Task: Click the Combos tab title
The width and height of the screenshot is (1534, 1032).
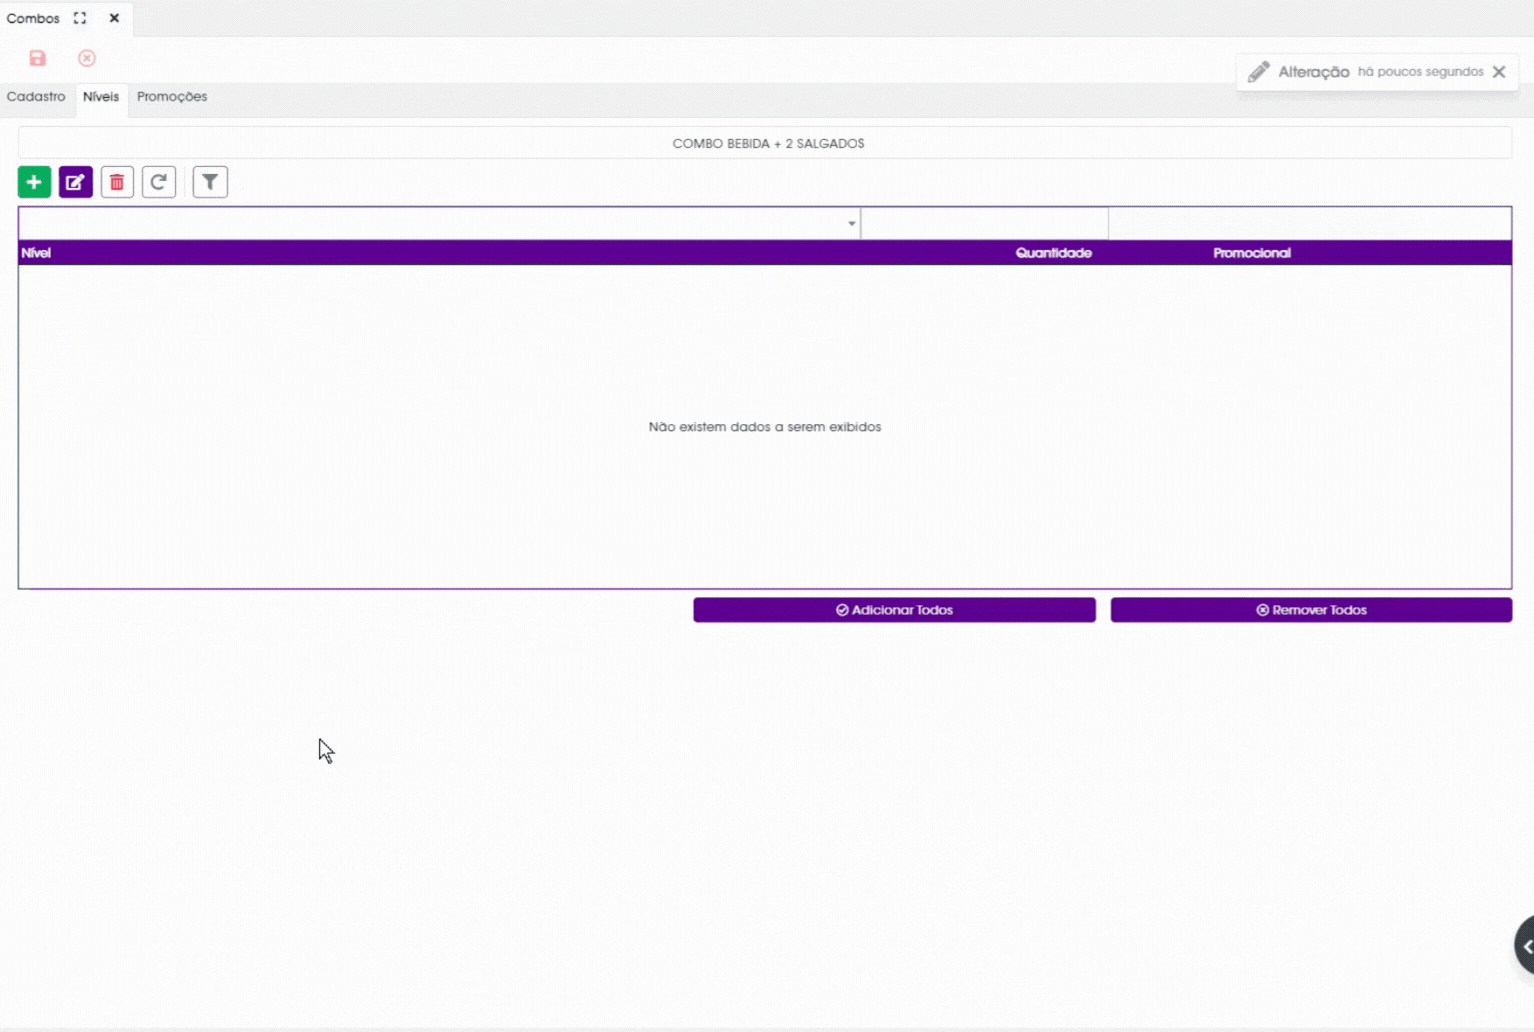Action: (33, 18)
